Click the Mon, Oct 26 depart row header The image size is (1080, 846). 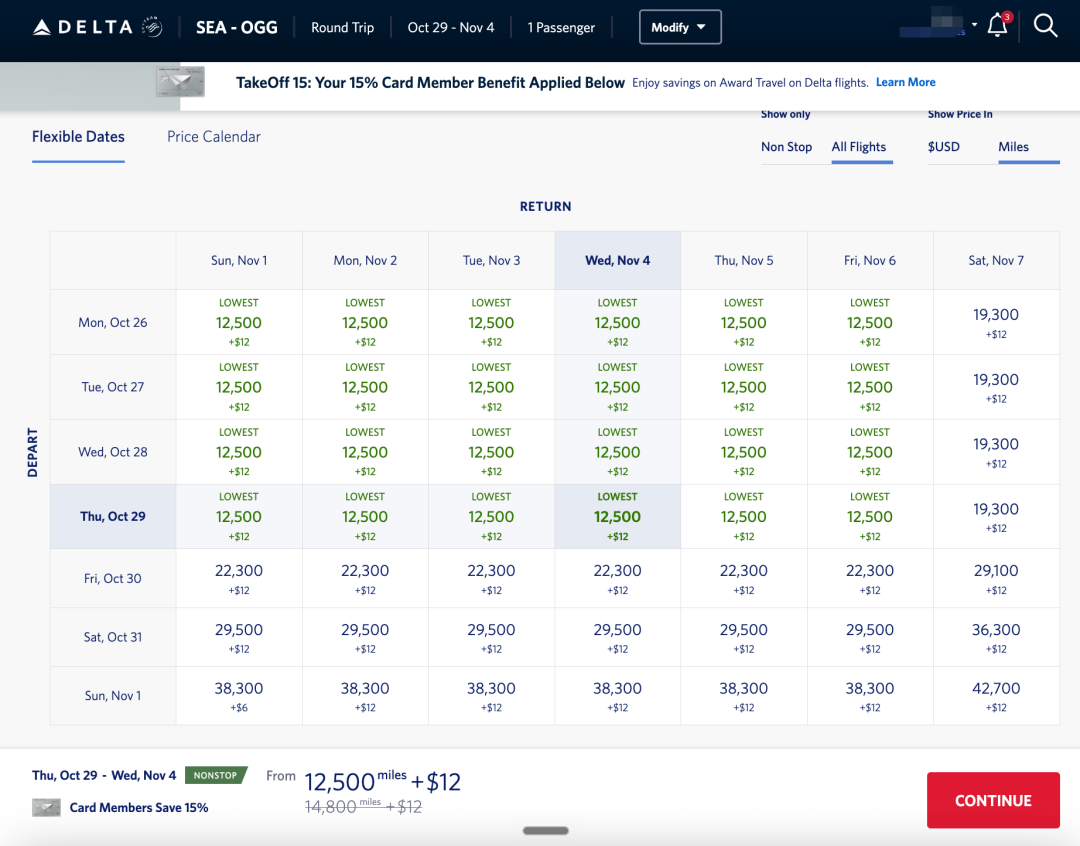(x=113, y=322)
